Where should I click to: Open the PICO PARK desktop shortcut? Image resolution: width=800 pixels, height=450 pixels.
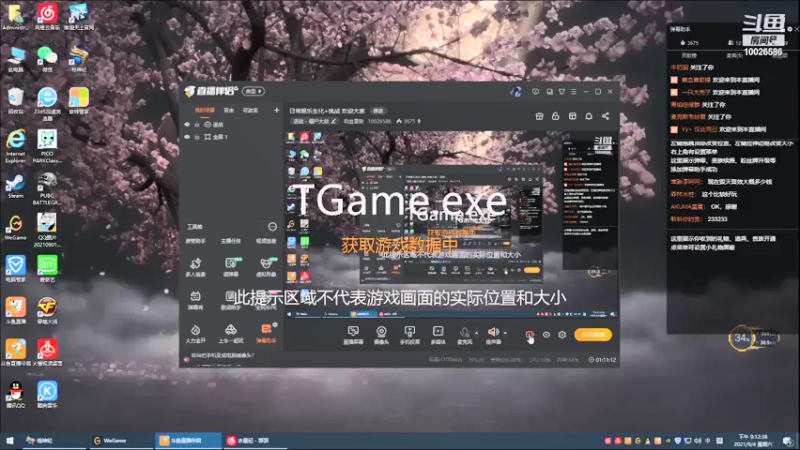click(x=47, y=146)
